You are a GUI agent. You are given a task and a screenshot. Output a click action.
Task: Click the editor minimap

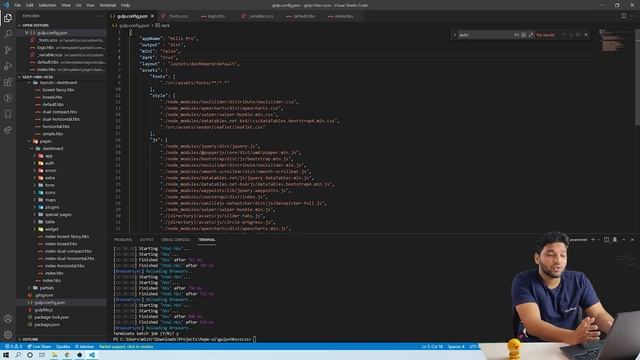[616, 41]
